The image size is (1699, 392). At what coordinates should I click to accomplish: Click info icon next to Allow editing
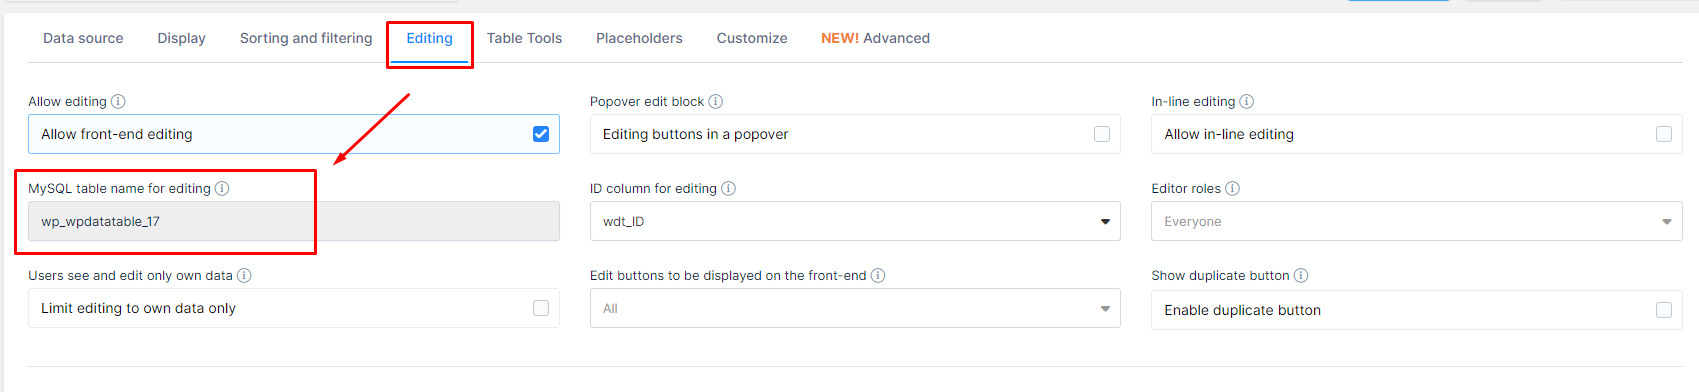click(x=118, y=101)
